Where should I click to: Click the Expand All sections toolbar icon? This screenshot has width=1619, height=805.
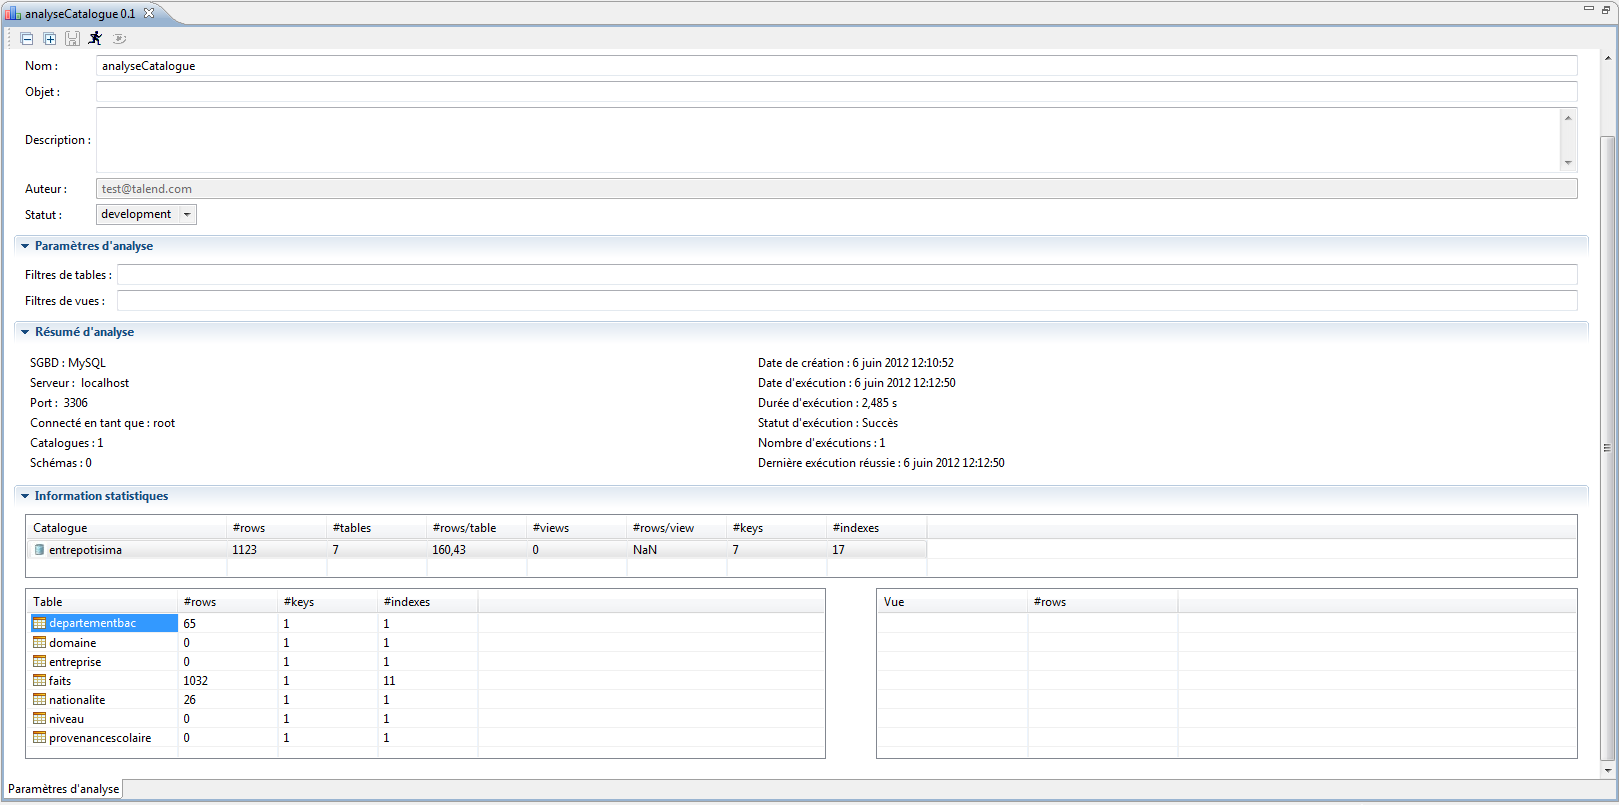pos(49,39)
